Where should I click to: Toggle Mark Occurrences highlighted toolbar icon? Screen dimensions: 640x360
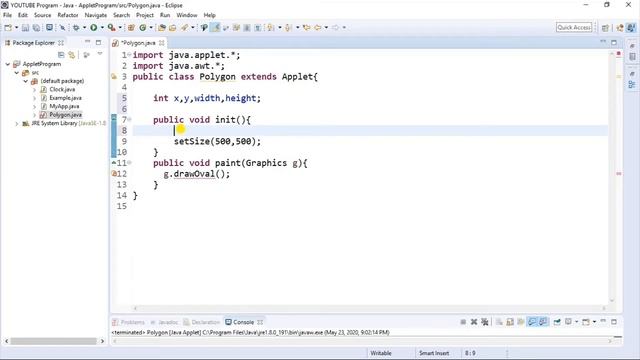click(215, 27)
